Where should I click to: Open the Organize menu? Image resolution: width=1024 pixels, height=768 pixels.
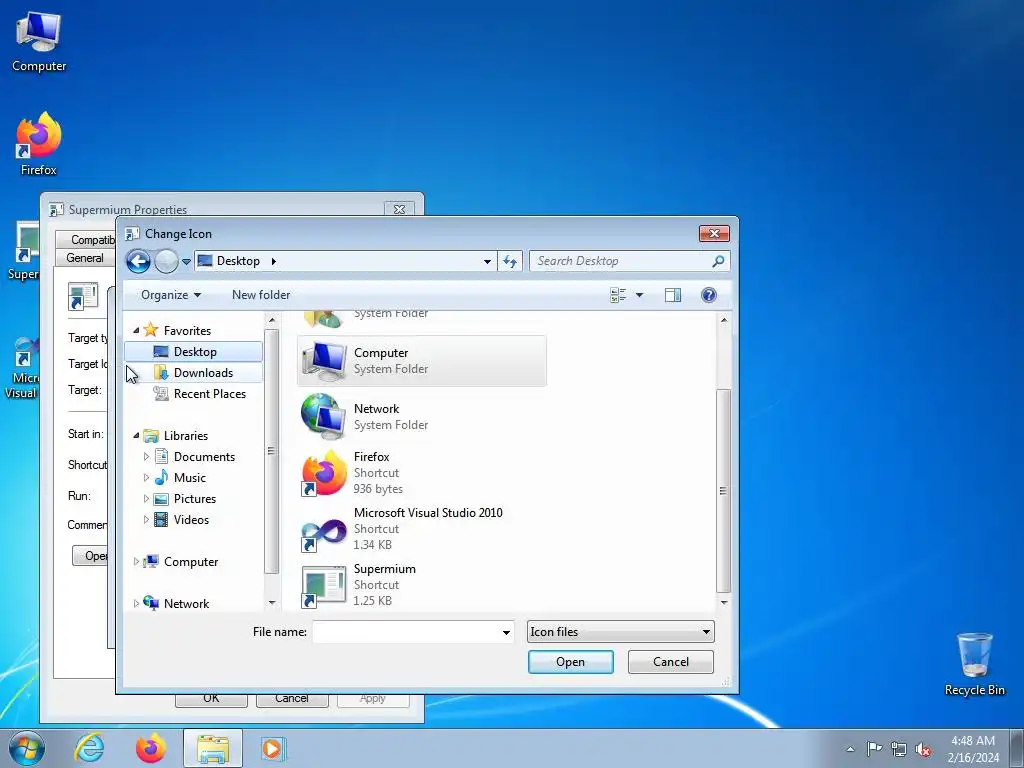click(170, 295)
